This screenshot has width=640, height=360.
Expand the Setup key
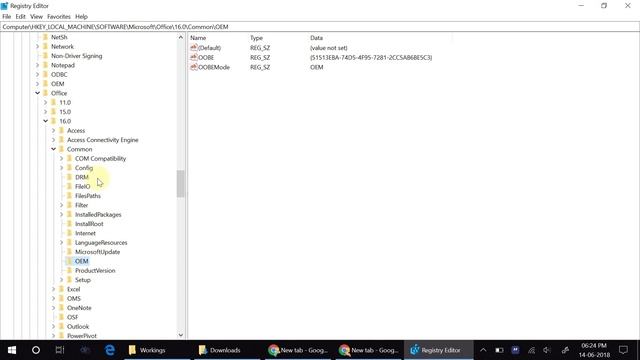coord(61,280)
